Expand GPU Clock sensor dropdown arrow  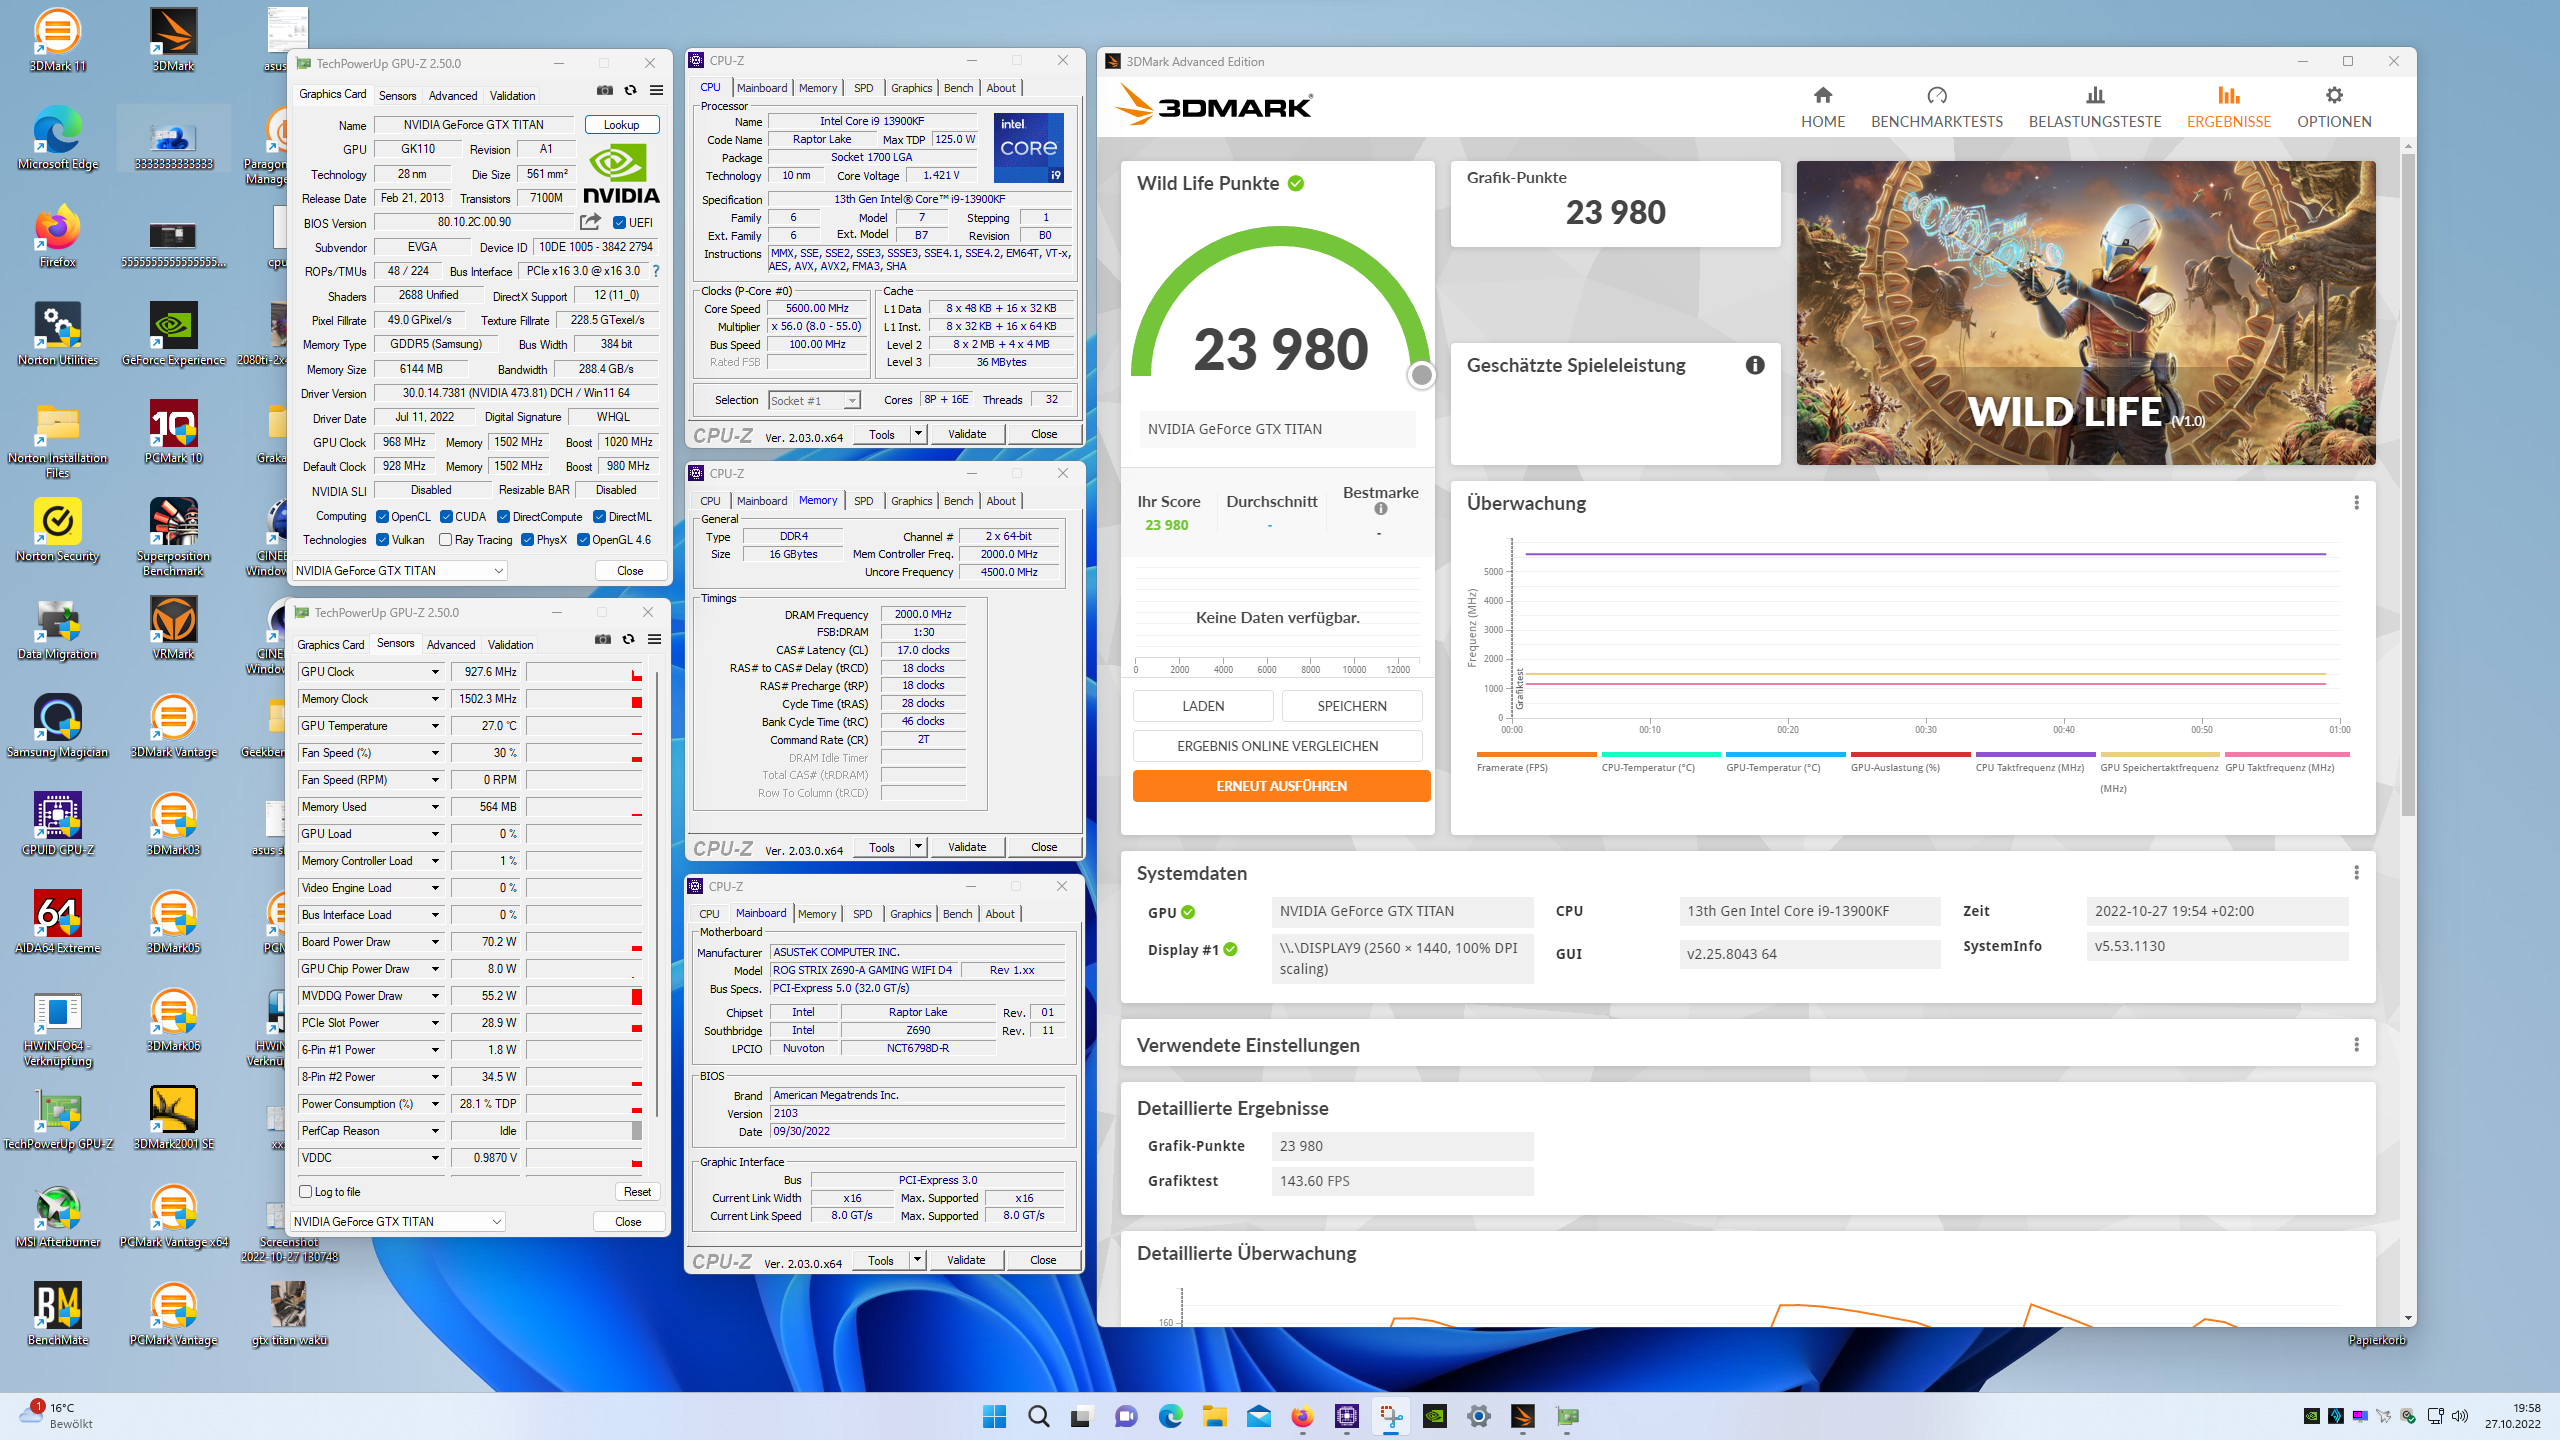tap(435, 672)
